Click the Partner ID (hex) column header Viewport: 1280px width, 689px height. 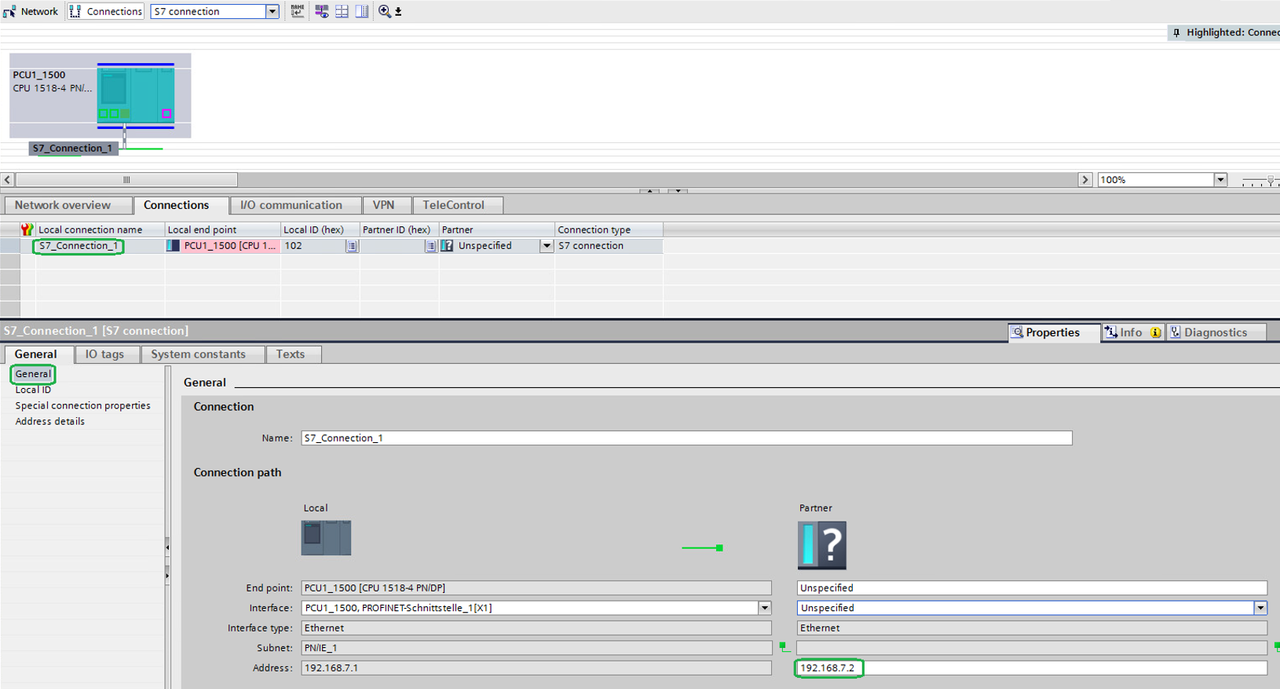coord(399,230)
